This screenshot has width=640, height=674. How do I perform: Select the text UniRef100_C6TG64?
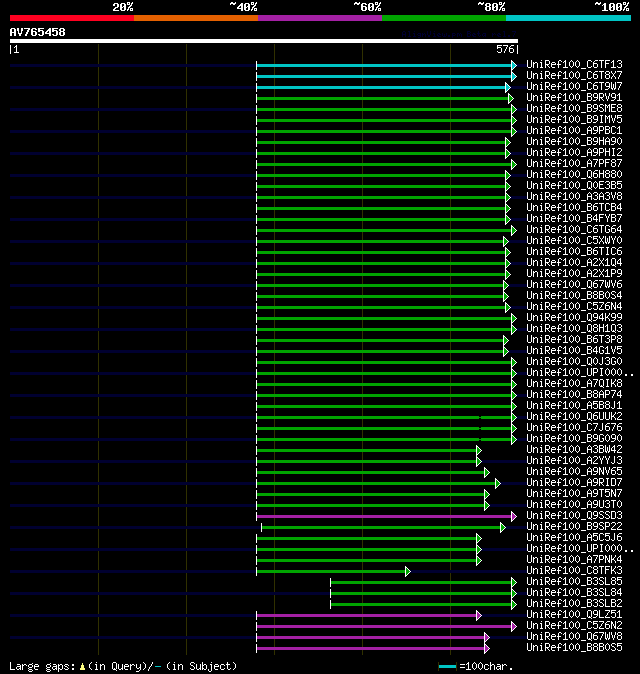[x=574, y=230]
